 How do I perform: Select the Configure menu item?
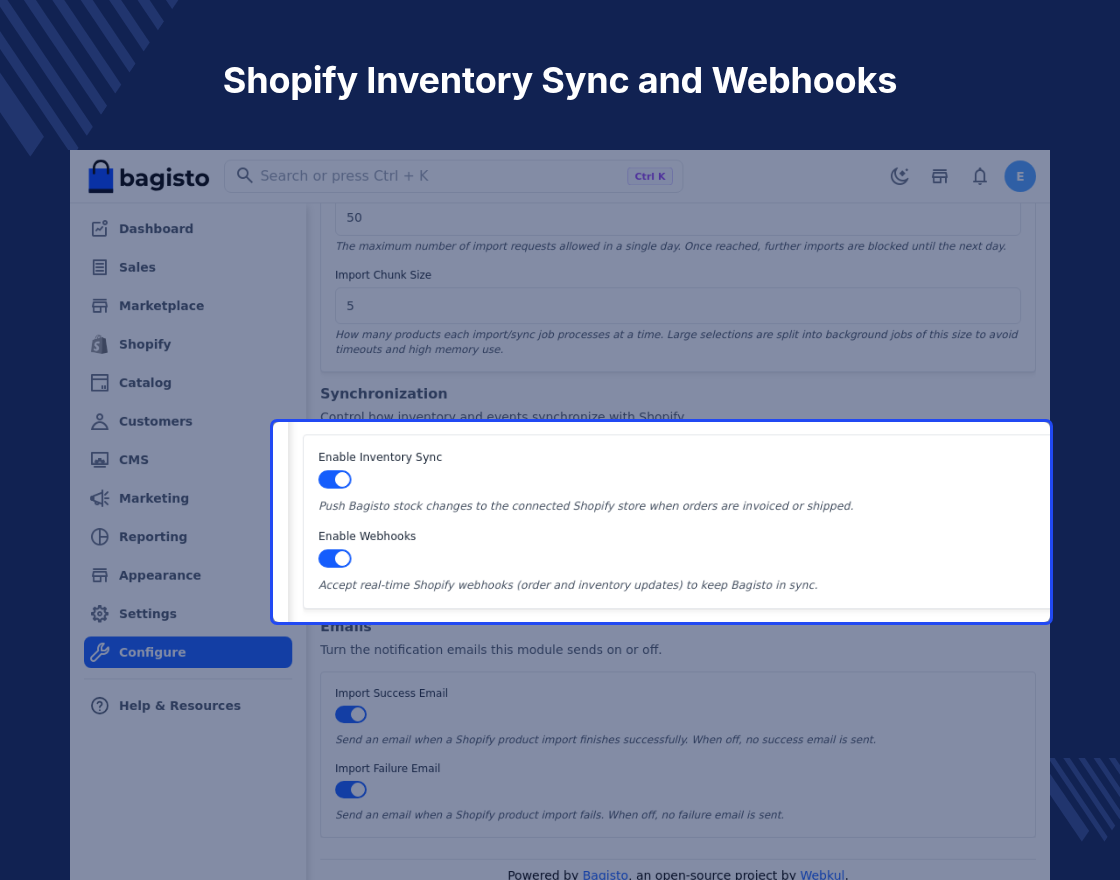pos(188,652)
